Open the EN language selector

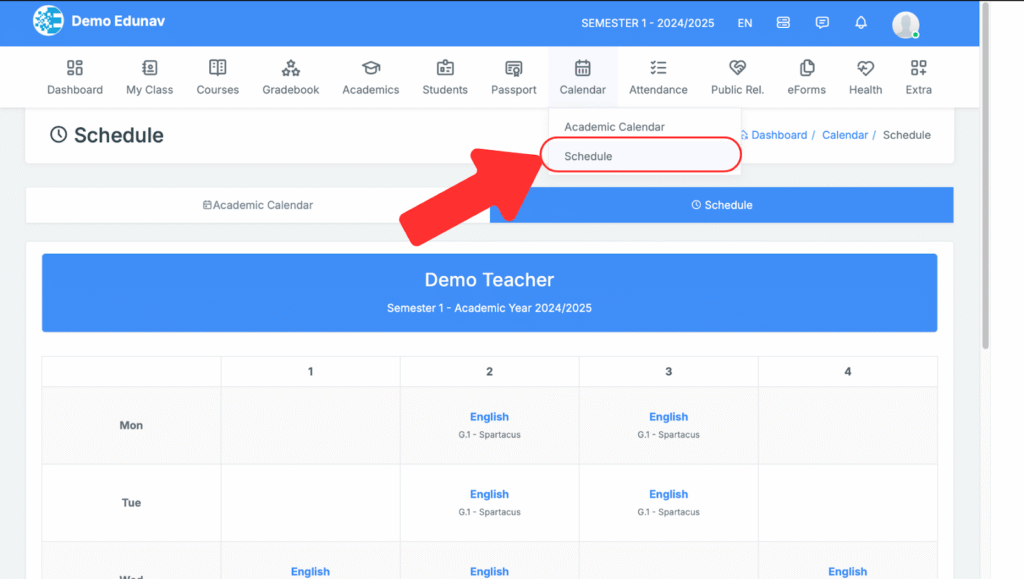coord(745,23)
